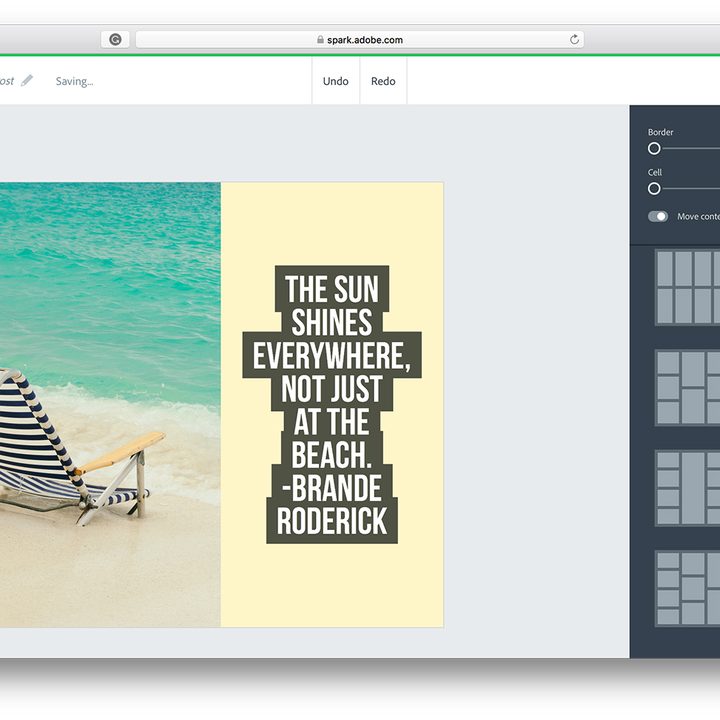Click the lock icon before spark.adobe.com
This screenshot has height=720, width=720.
coord(321,40)
